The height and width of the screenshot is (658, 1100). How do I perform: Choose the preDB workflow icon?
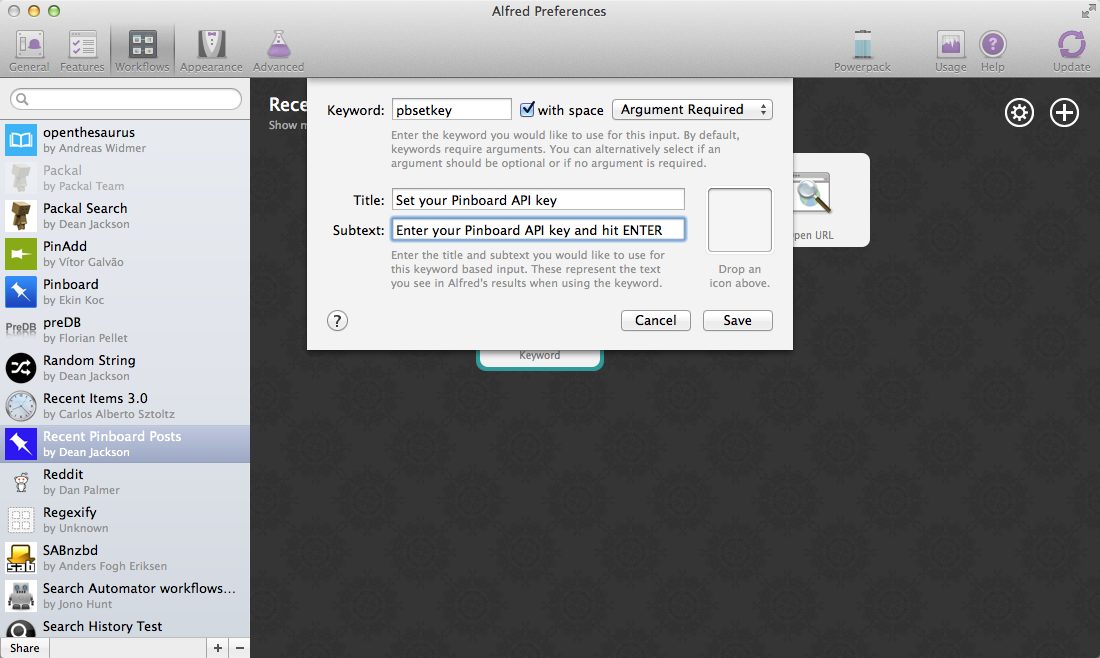click(20, 328)
